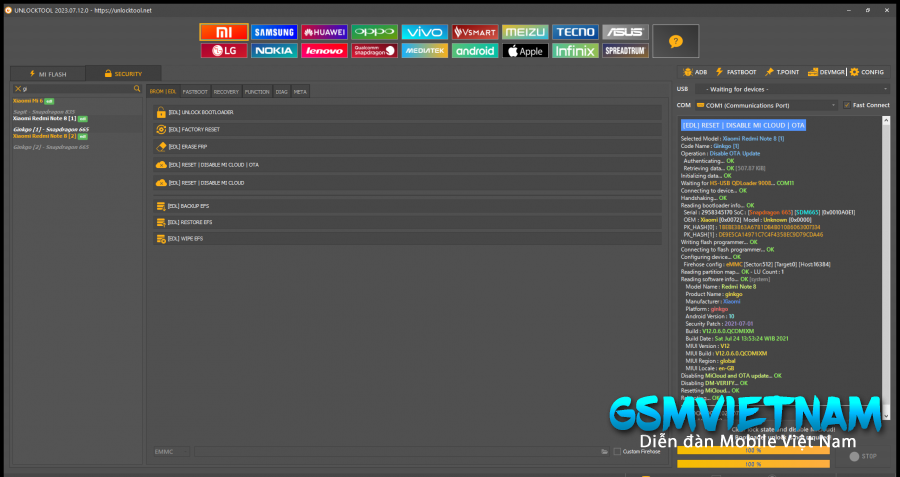Select the DIAG sub-tab
The image size is (900, 477).
(281, 92)
